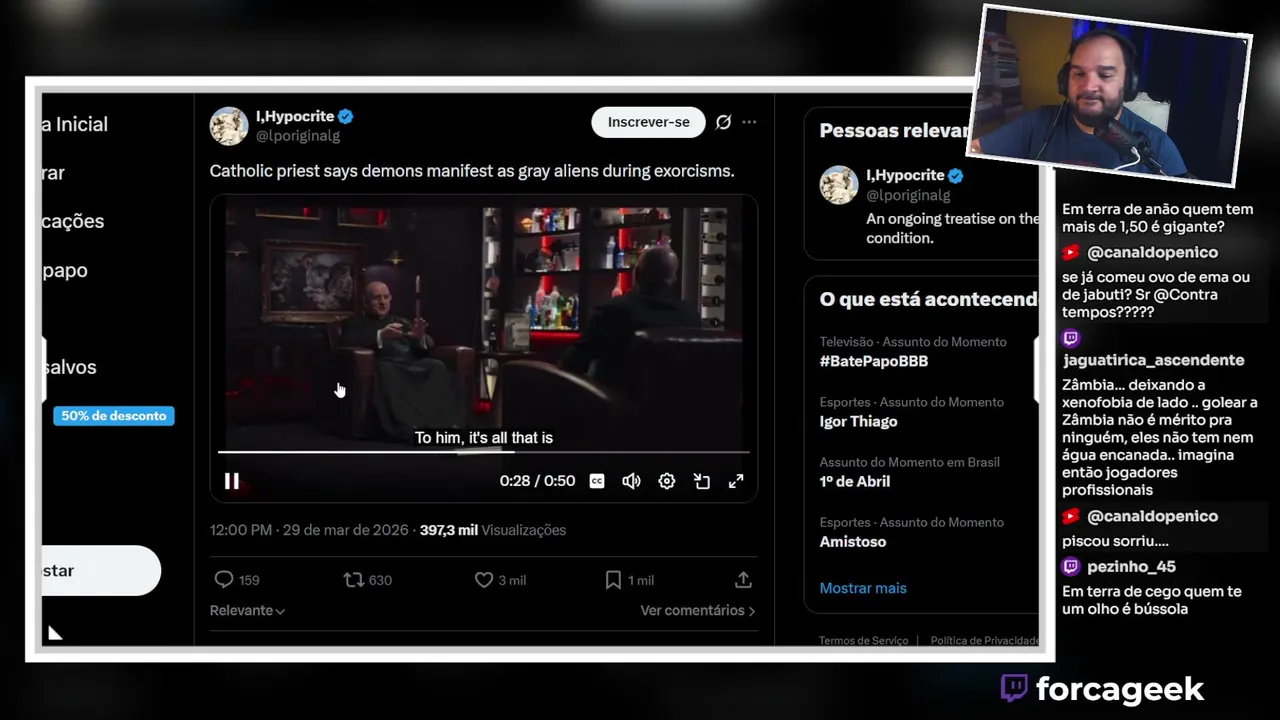The height and width of the screenshot is (720, 1280).
Task: Click the YouTube icon beside first @canaldopenico
Action: pos(1071,253)
